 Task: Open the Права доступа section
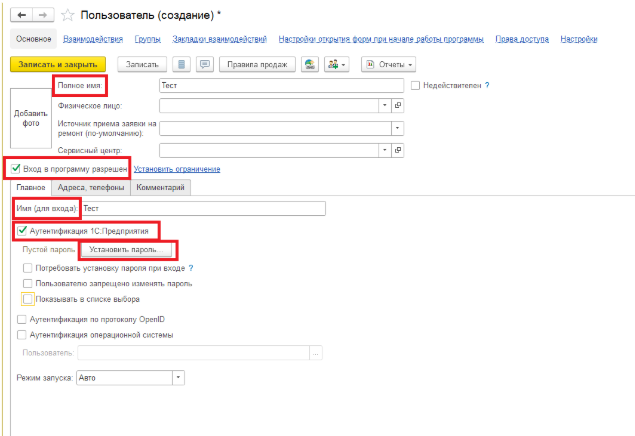coord(520,39)
